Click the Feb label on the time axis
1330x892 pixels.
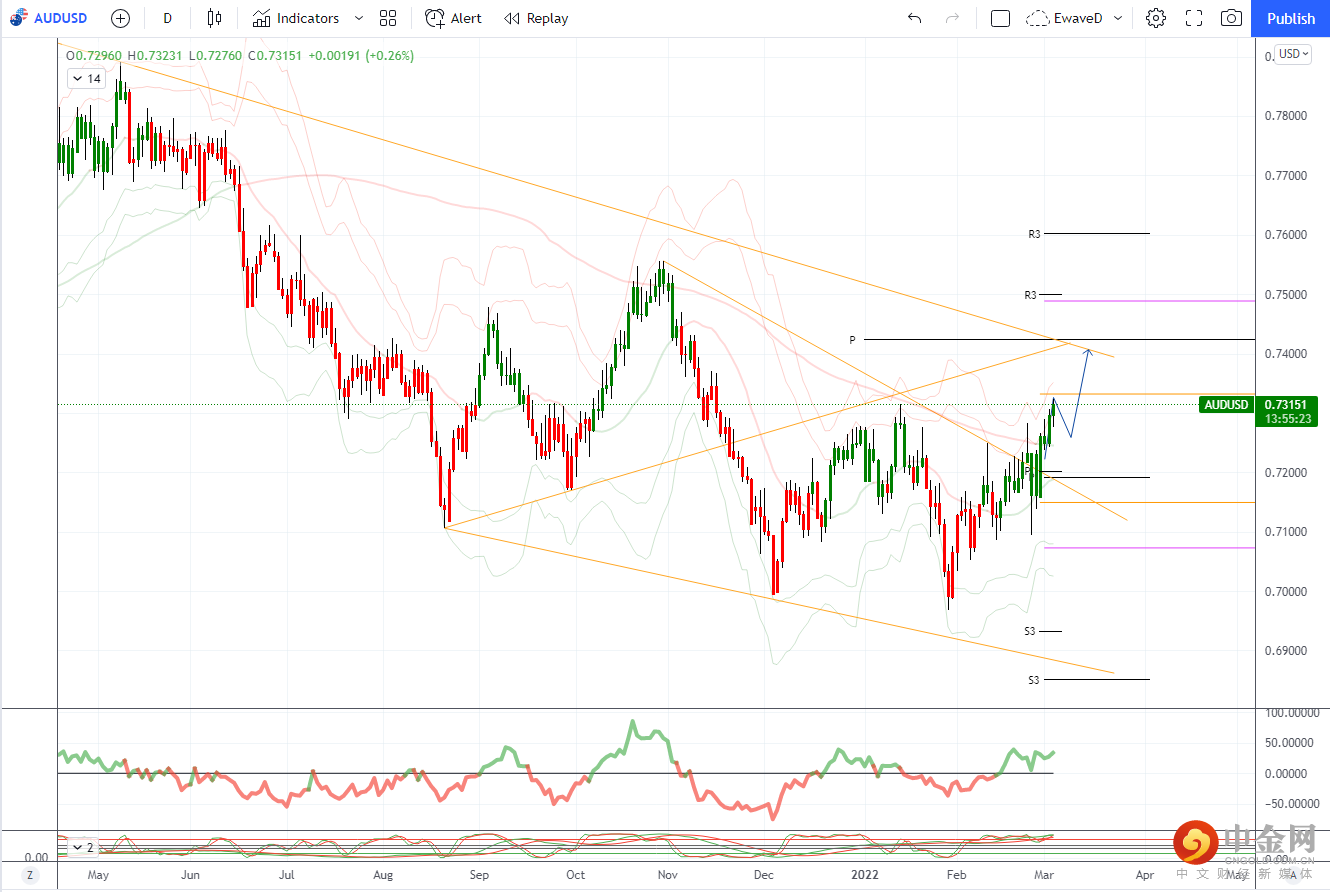point(957,875)
